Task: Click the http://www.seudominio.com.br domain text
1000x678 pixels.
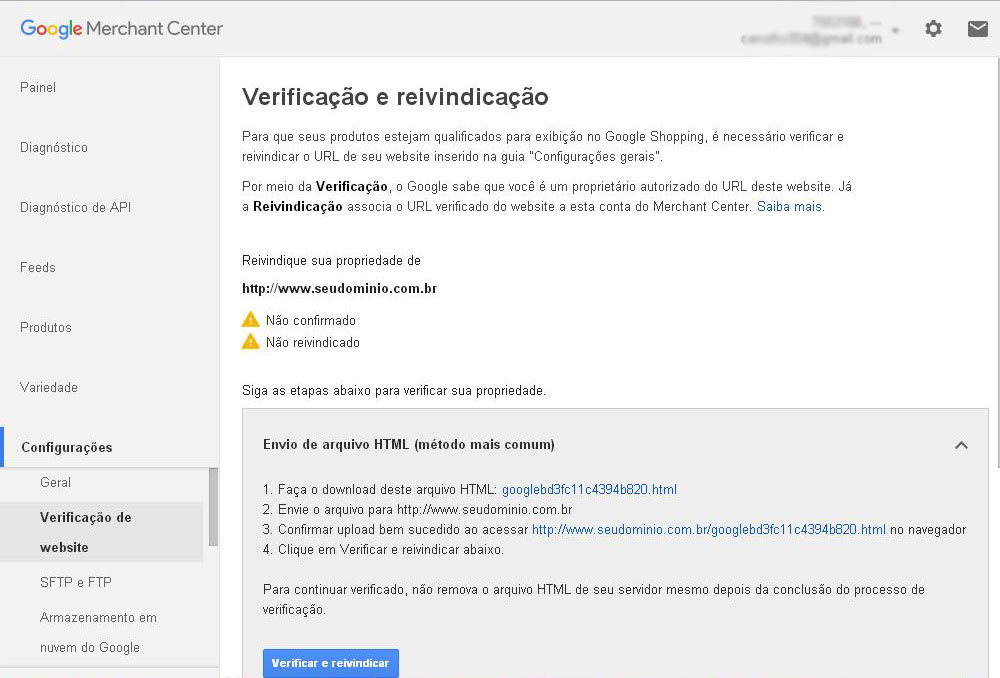Action: point(339,288)
